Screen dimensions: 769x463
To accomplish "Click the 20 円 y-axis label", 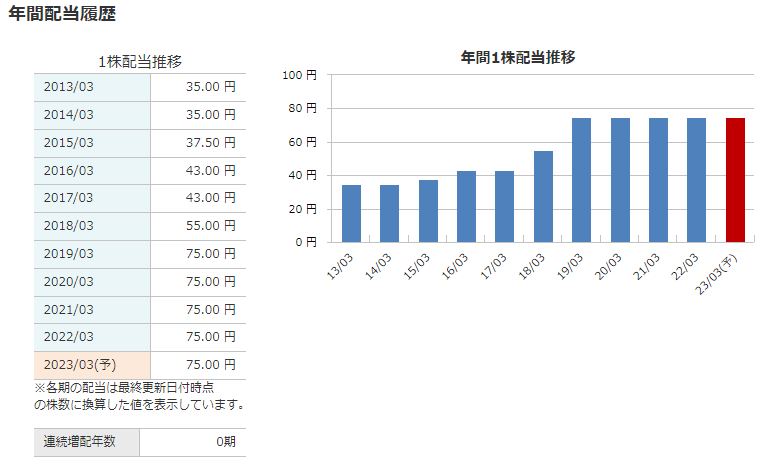I will 303,209.
